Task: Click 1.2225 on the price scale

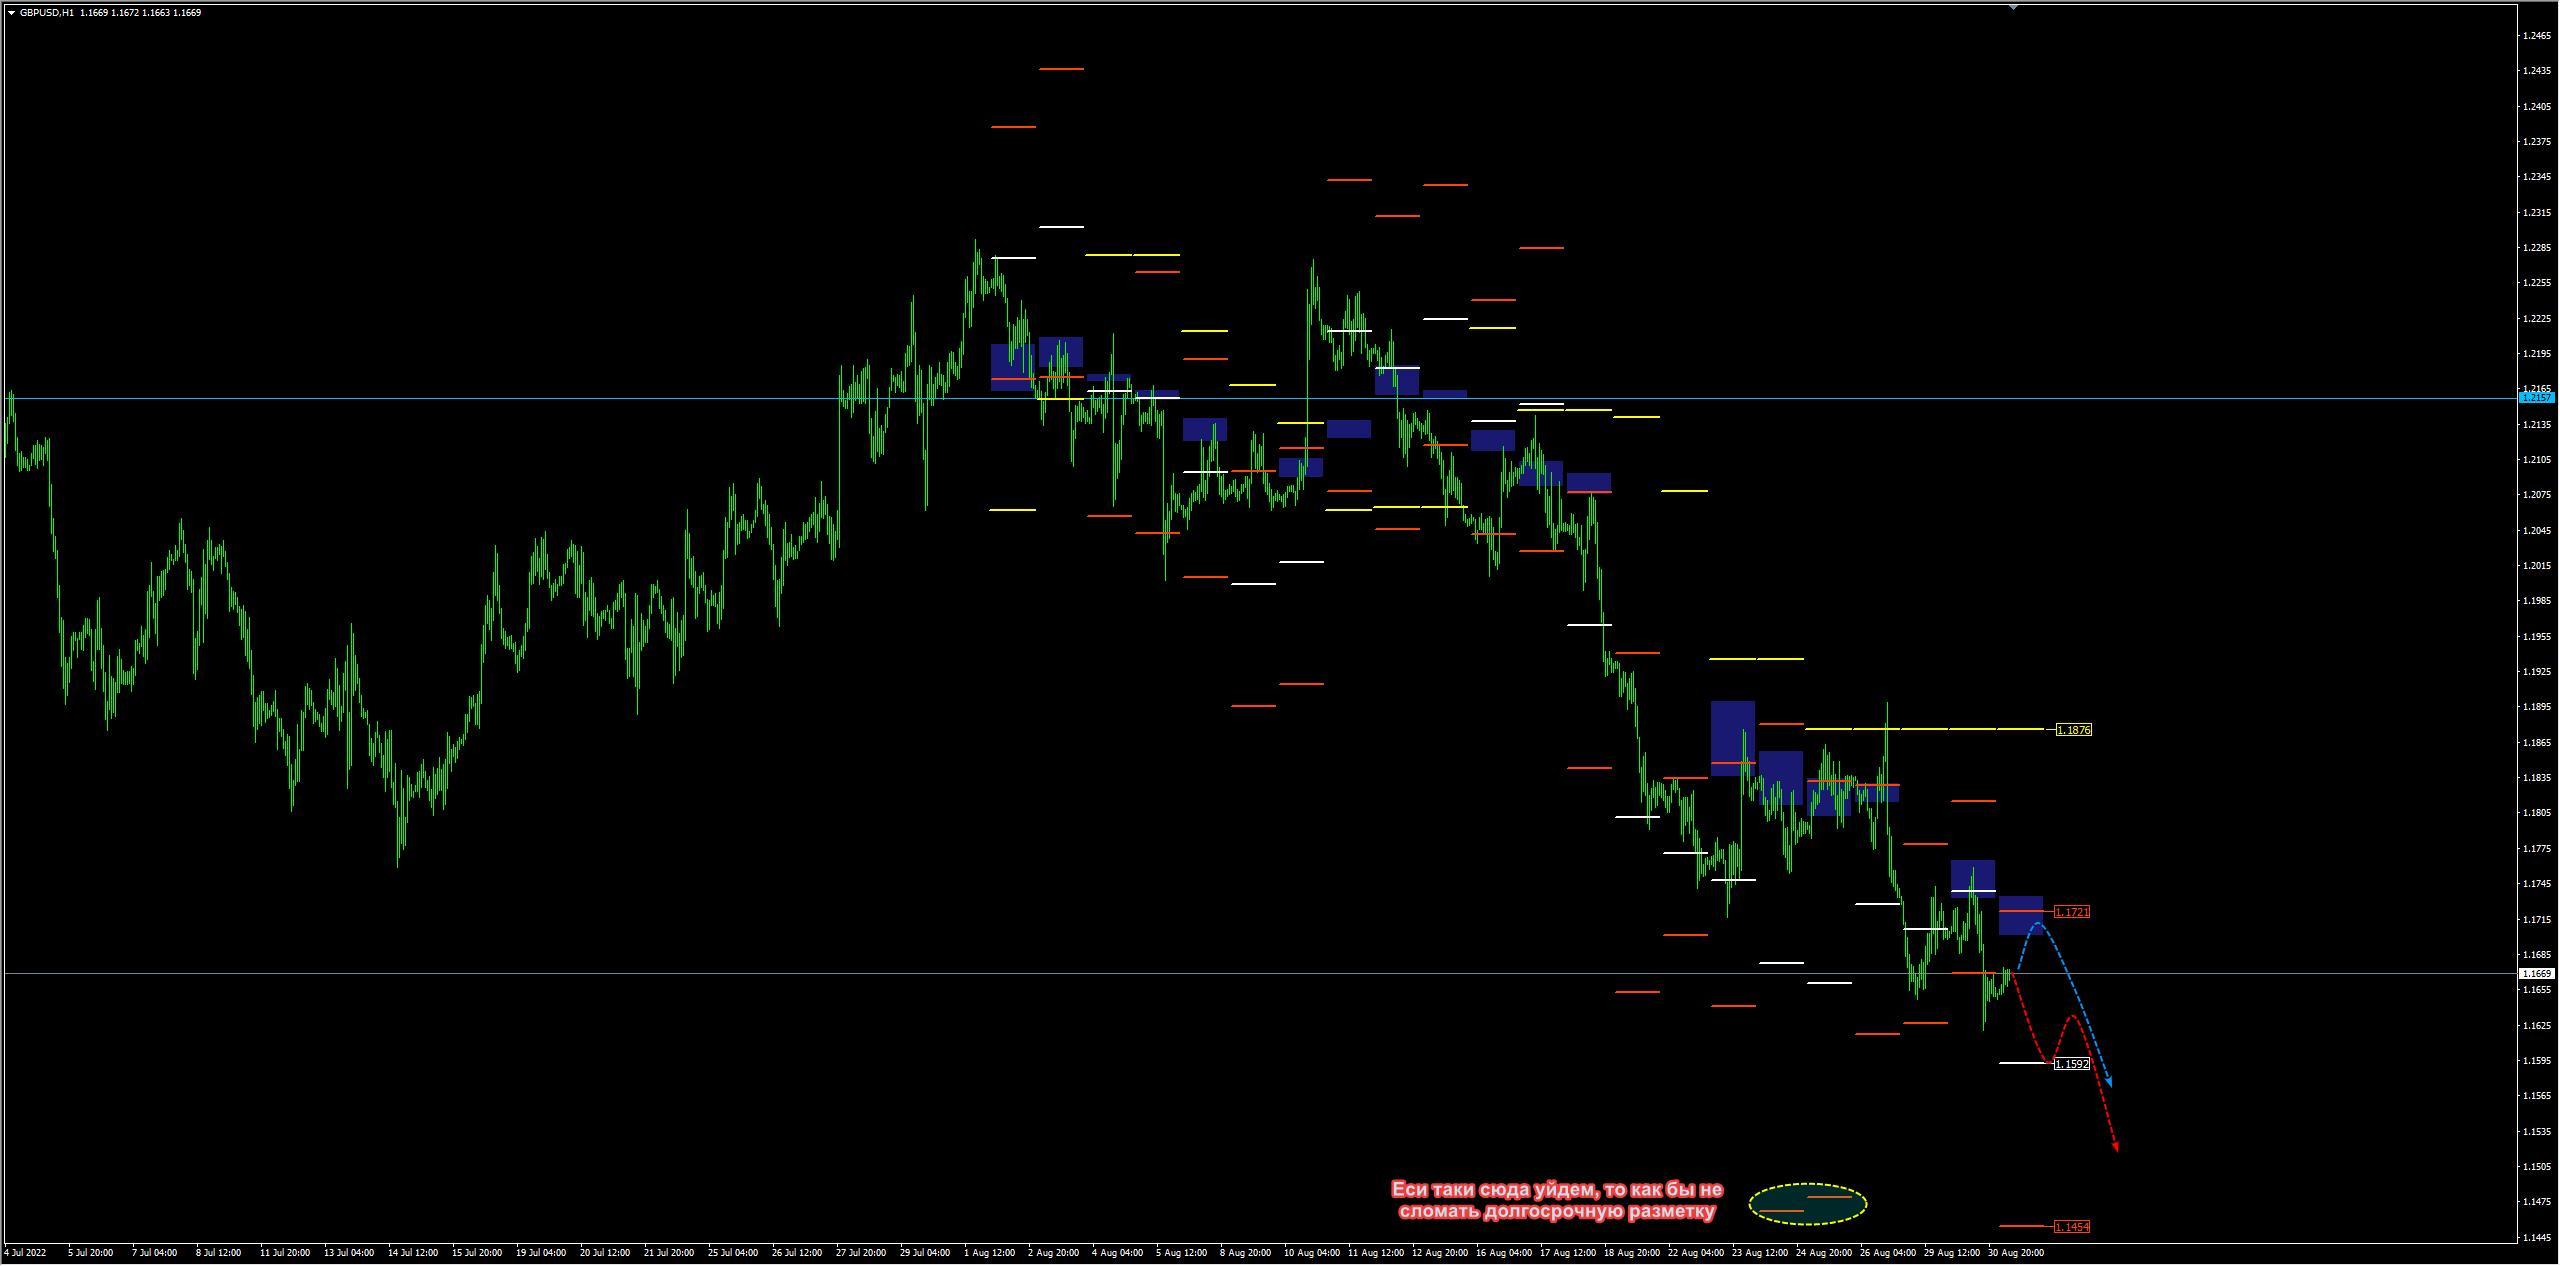Action: coord(2536,319)
